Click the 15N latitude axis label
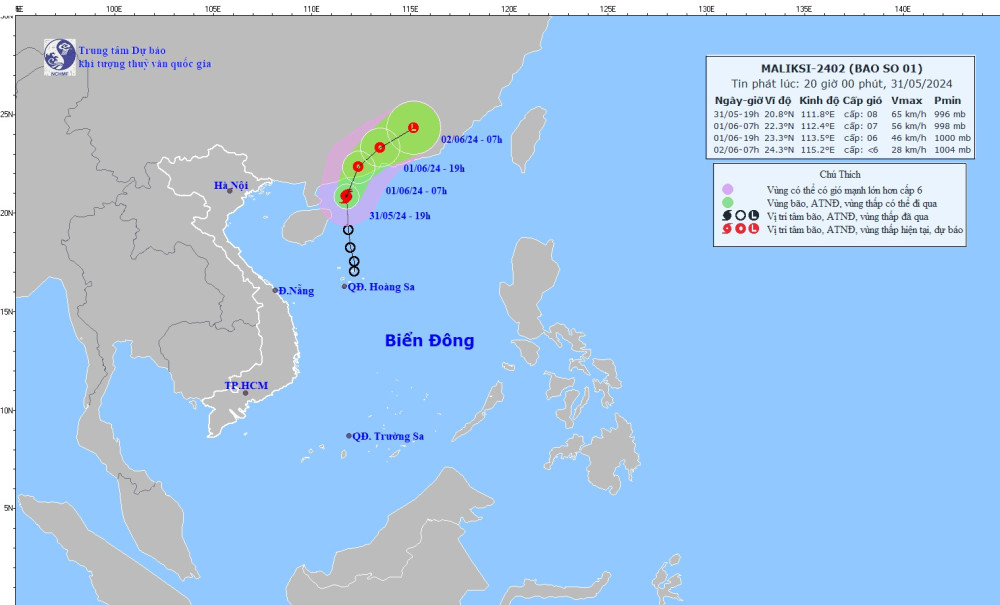Image resolution: width=1000 pixels, height=605 pixels. pos(7,312)
